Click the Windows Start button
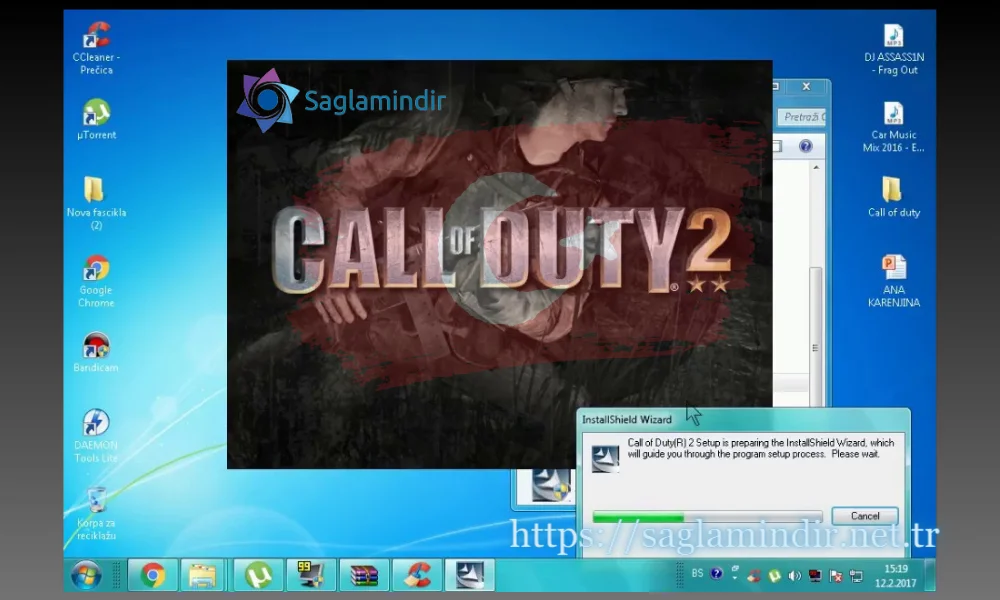This screenshot has height=600, width=1000. [86, 576]
